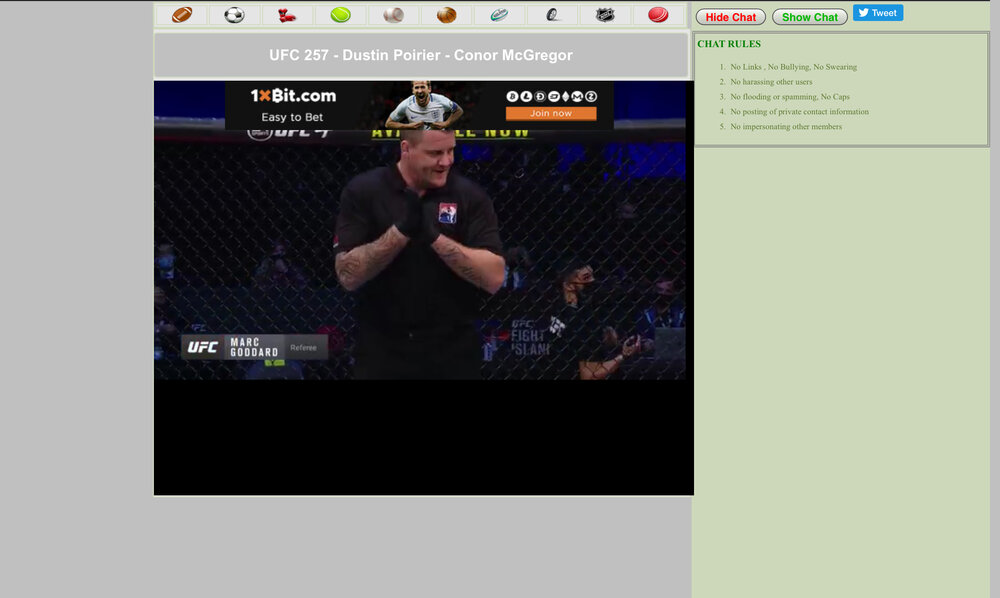This screenshot has width=1000, height=598.
Task: Click the referee video stream player
Action: 420,260
